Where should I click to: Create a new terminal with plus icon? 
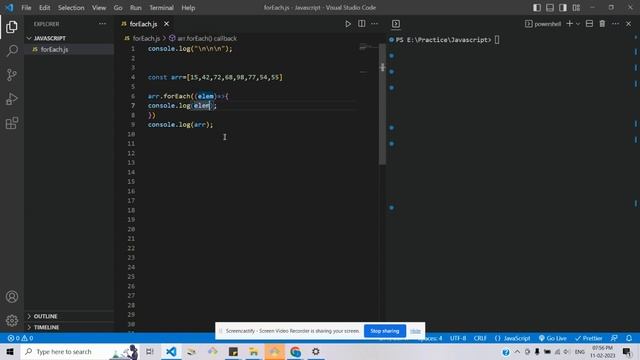[x=569, y=24]
